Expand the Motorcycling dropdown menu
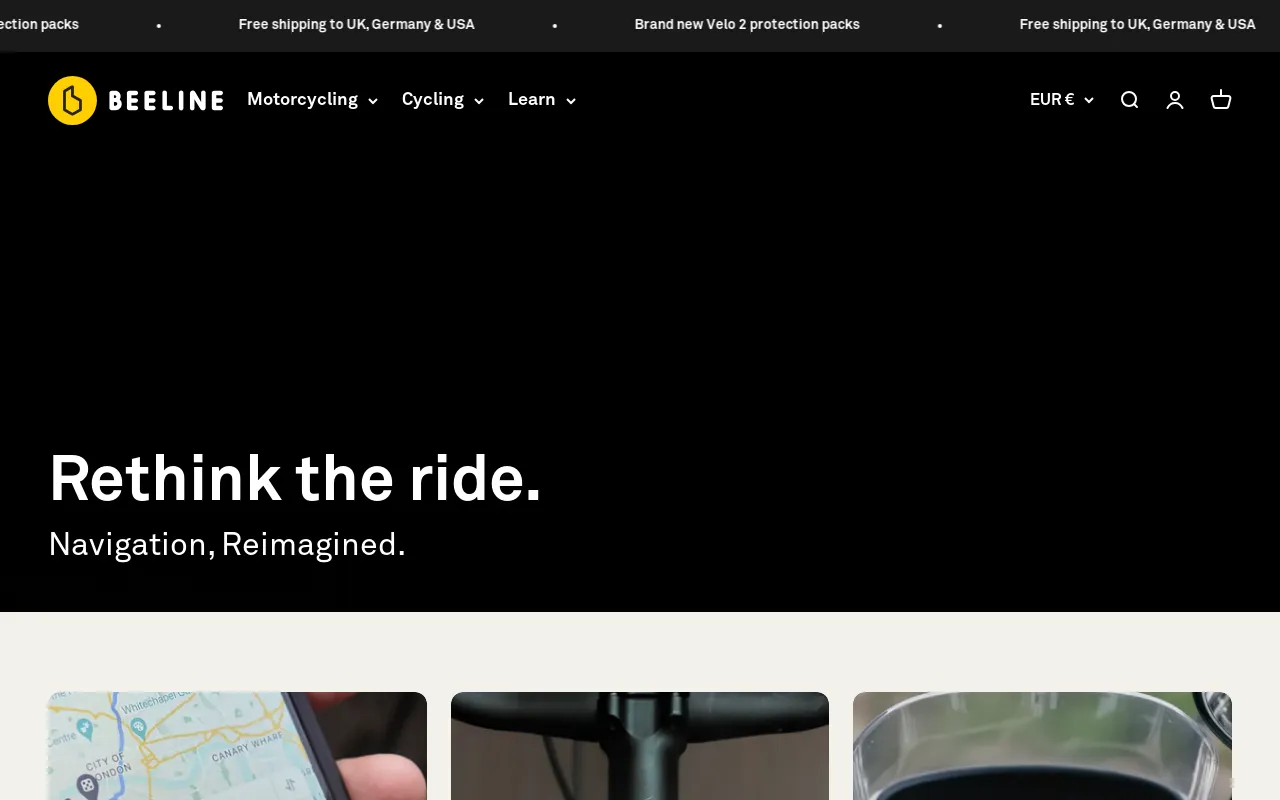 pyautogui.click(x=312, y=100)
